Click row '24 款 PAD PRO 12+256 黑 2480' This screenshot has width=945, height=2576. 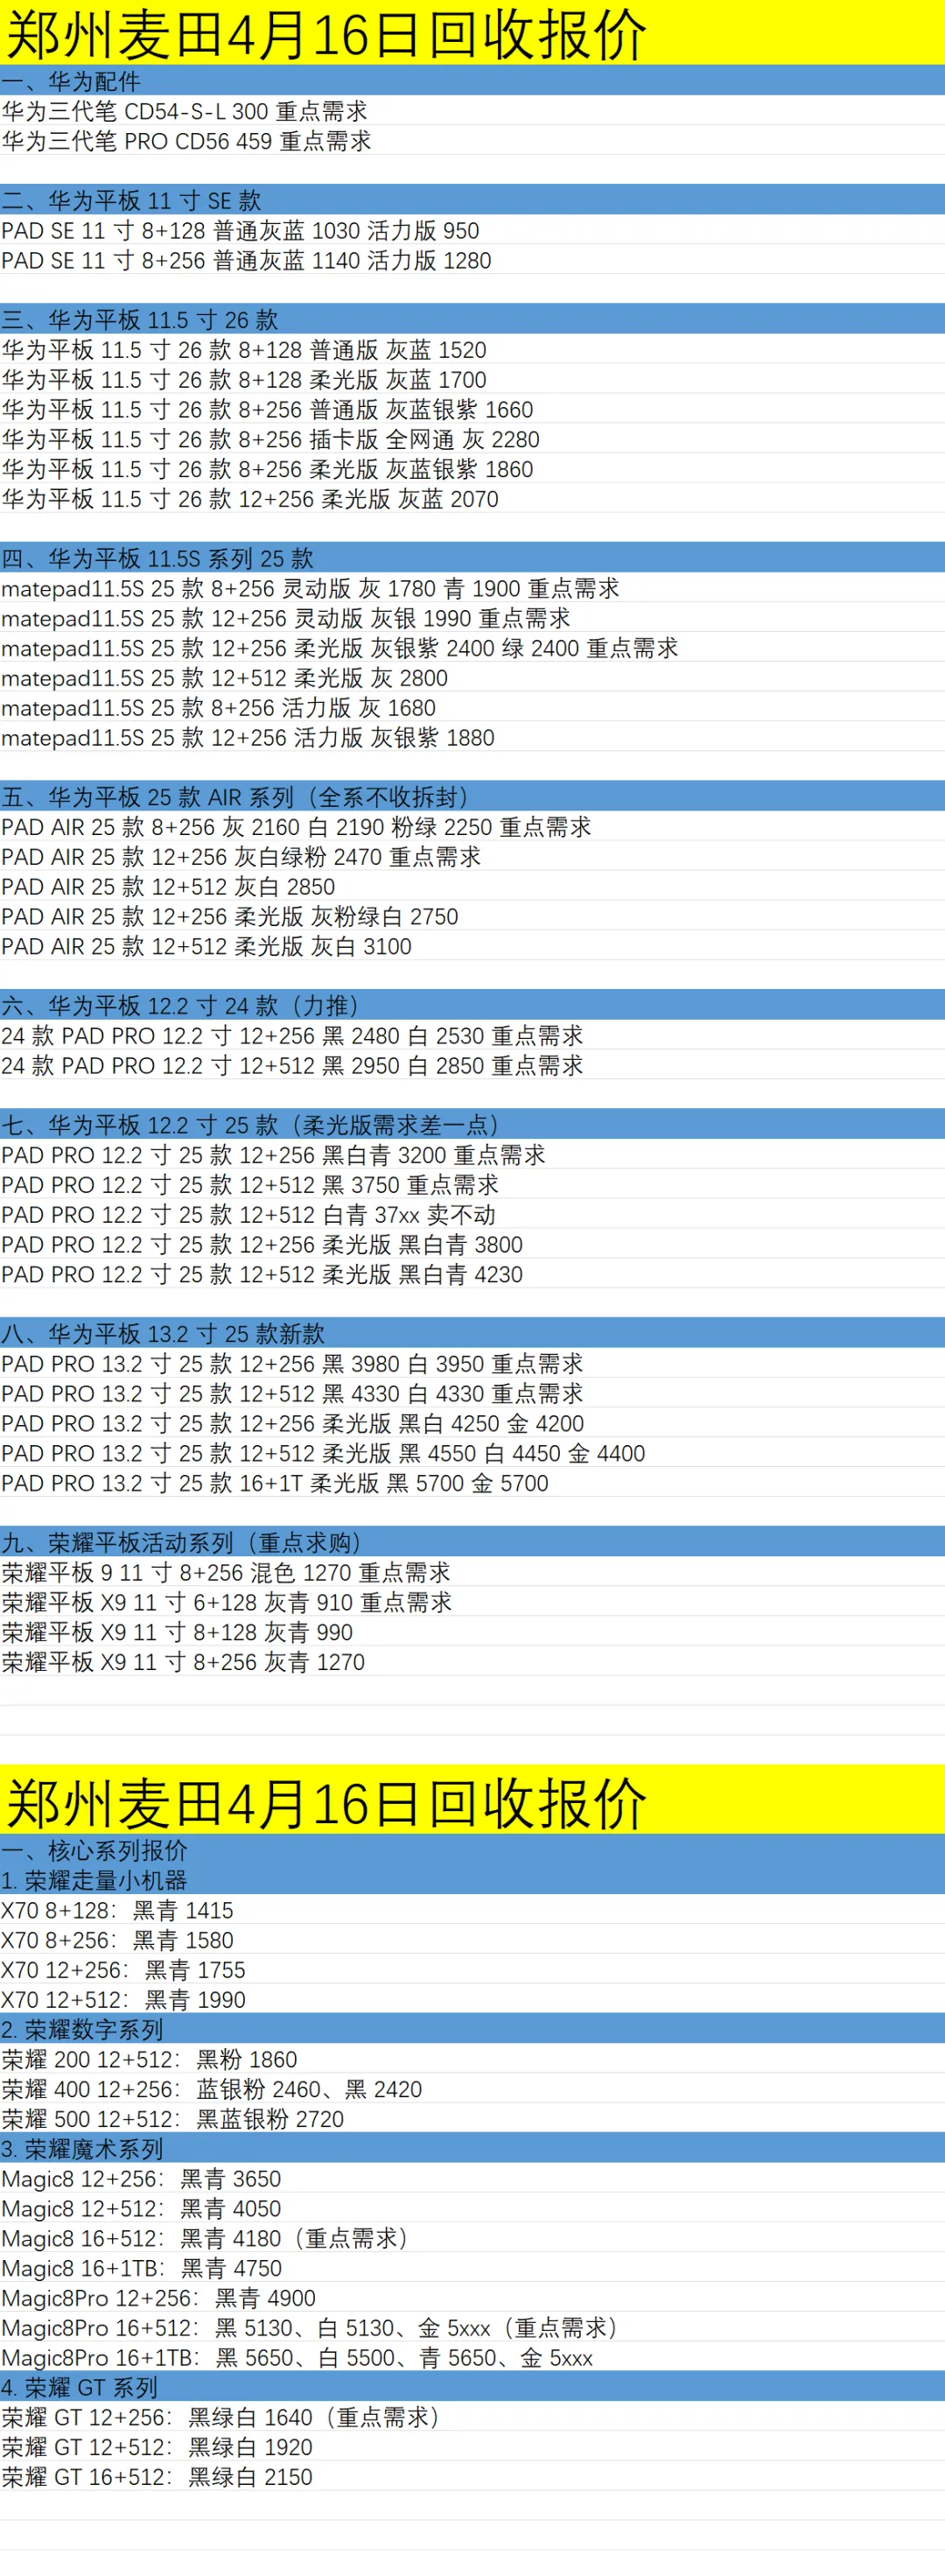[472, 1036]
